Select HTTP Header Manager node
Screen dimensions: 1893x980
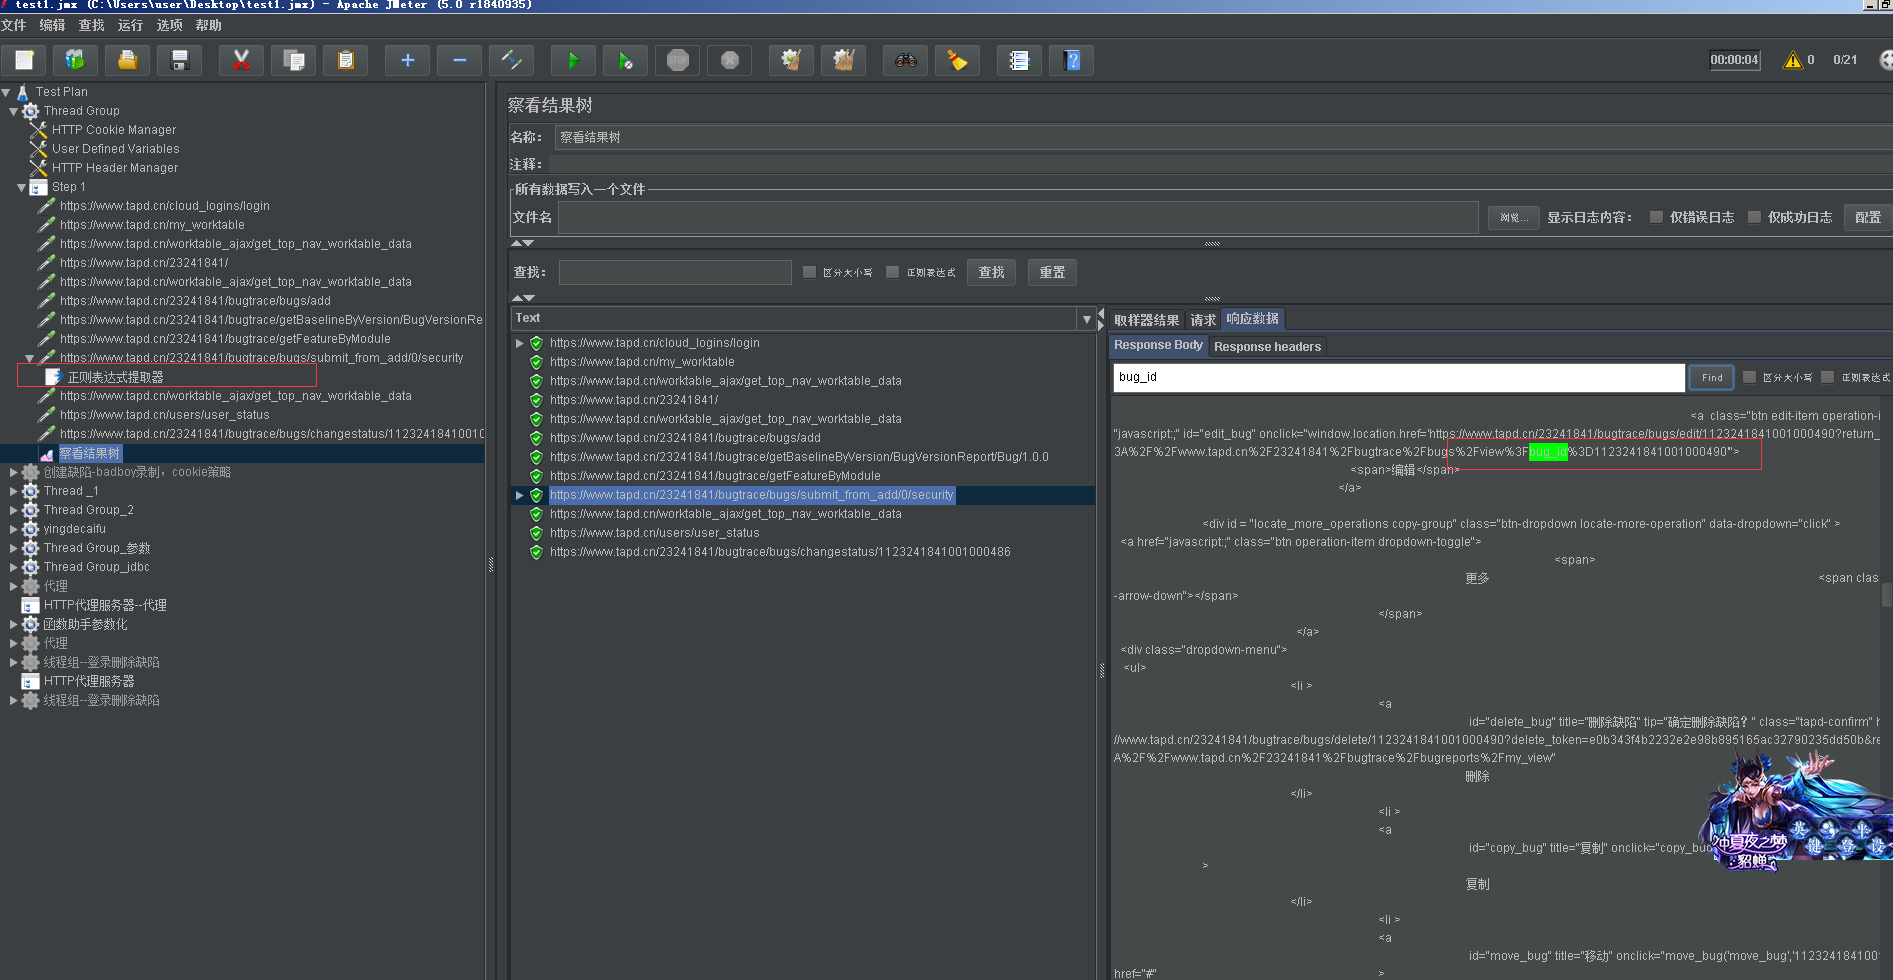(115, 168)
